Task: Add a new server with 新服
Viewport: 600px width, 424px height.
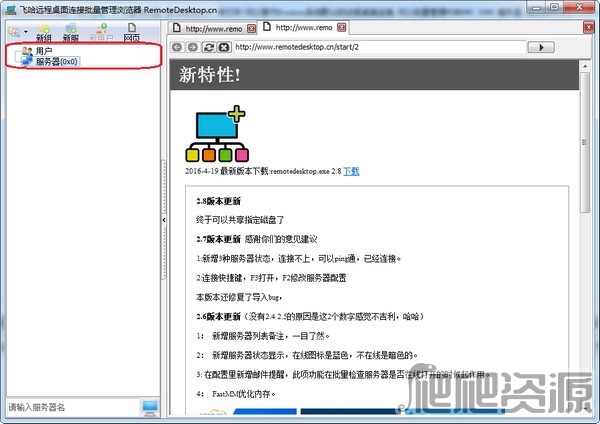Action: pos(71,32)
